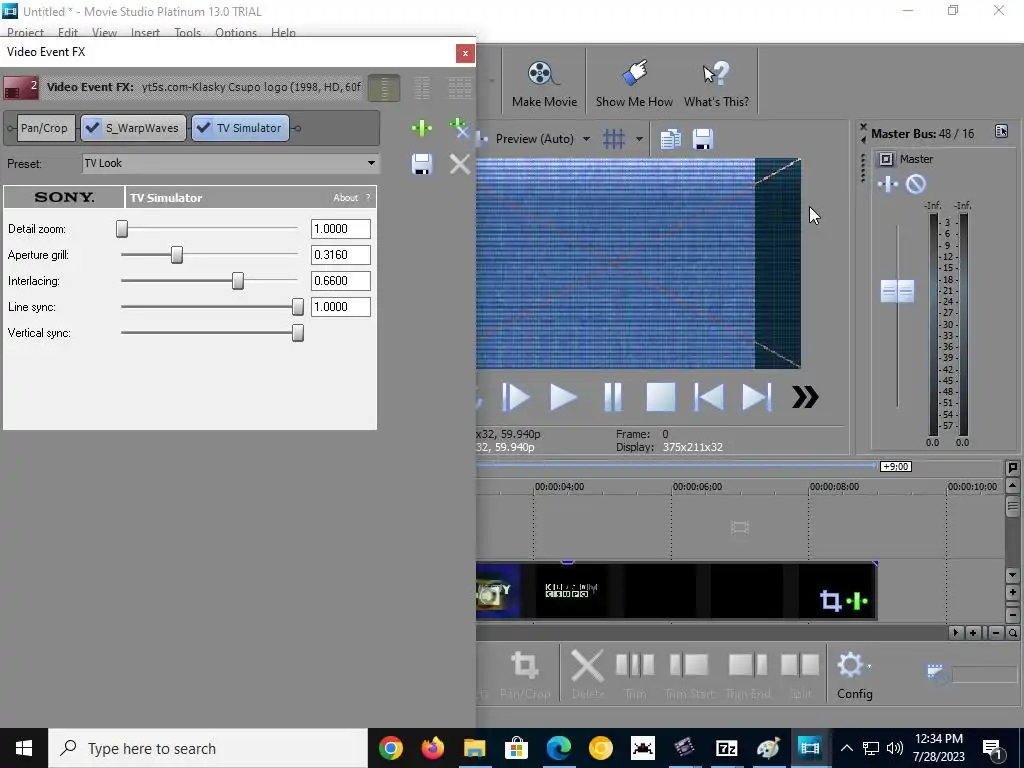Click the Vertical sync slider handle

[x=298, y=333]
